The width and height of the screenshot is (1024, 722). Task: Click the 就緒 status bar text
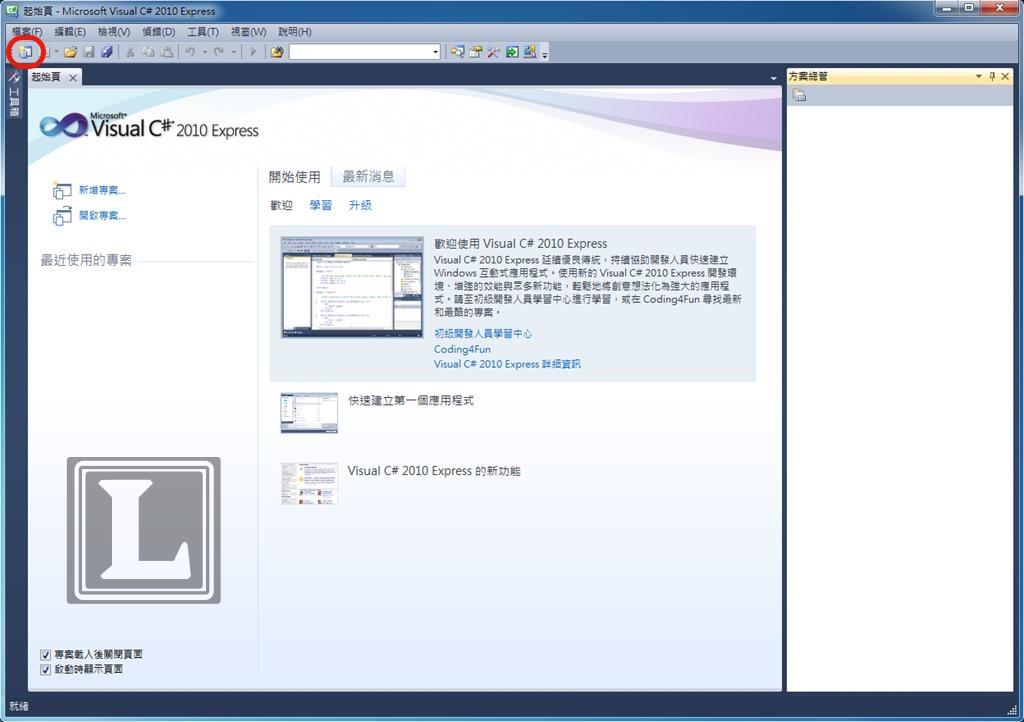tap(19, 706)
